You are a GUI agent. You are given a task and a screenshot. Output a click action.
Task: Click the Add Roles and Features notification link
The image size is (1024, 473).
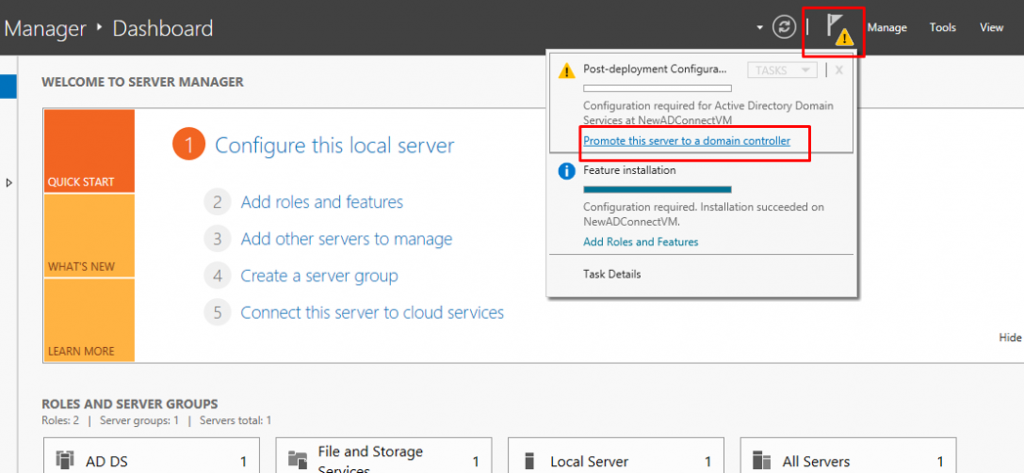click(x=640, y=242)
